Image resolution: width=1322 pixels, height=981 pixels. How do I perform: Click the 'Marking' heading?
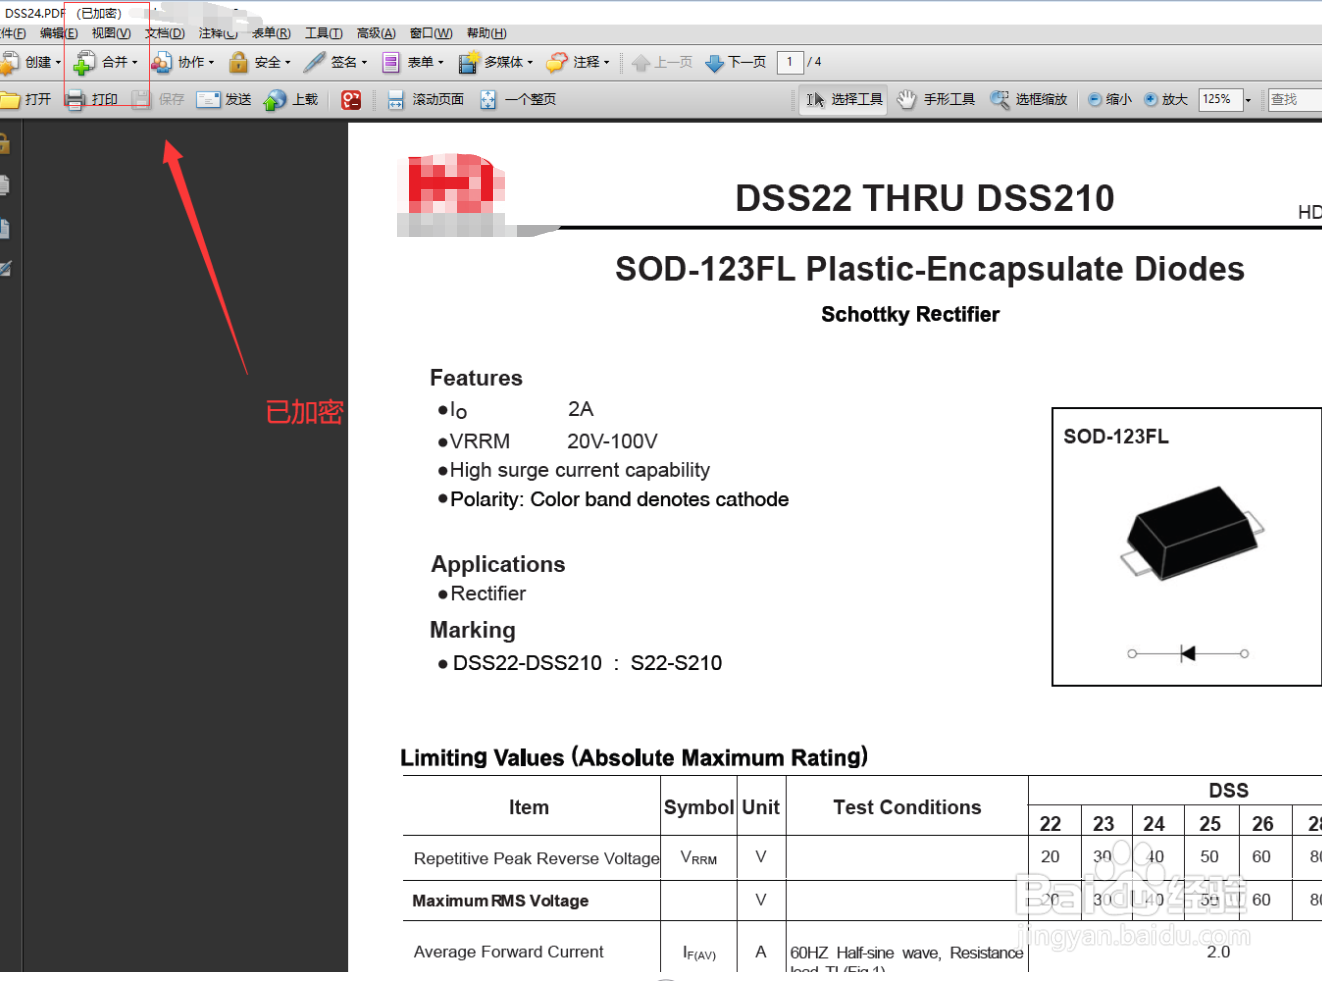point(473,630)
